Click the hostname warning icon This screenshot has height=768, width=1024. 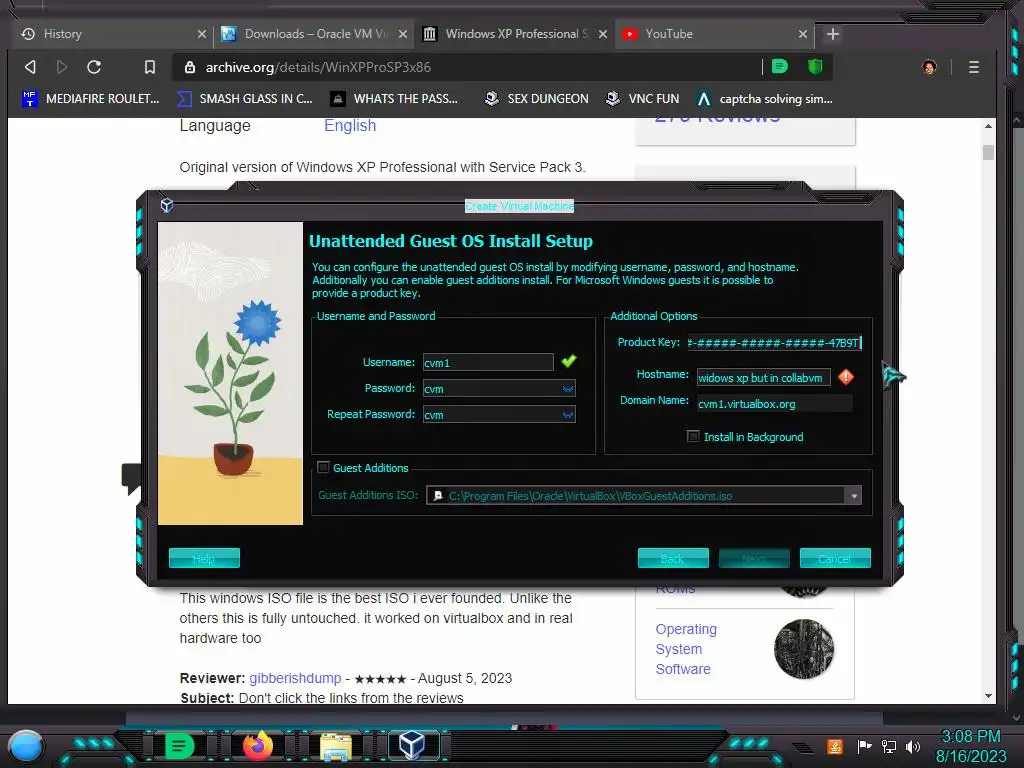coord(846,377)
